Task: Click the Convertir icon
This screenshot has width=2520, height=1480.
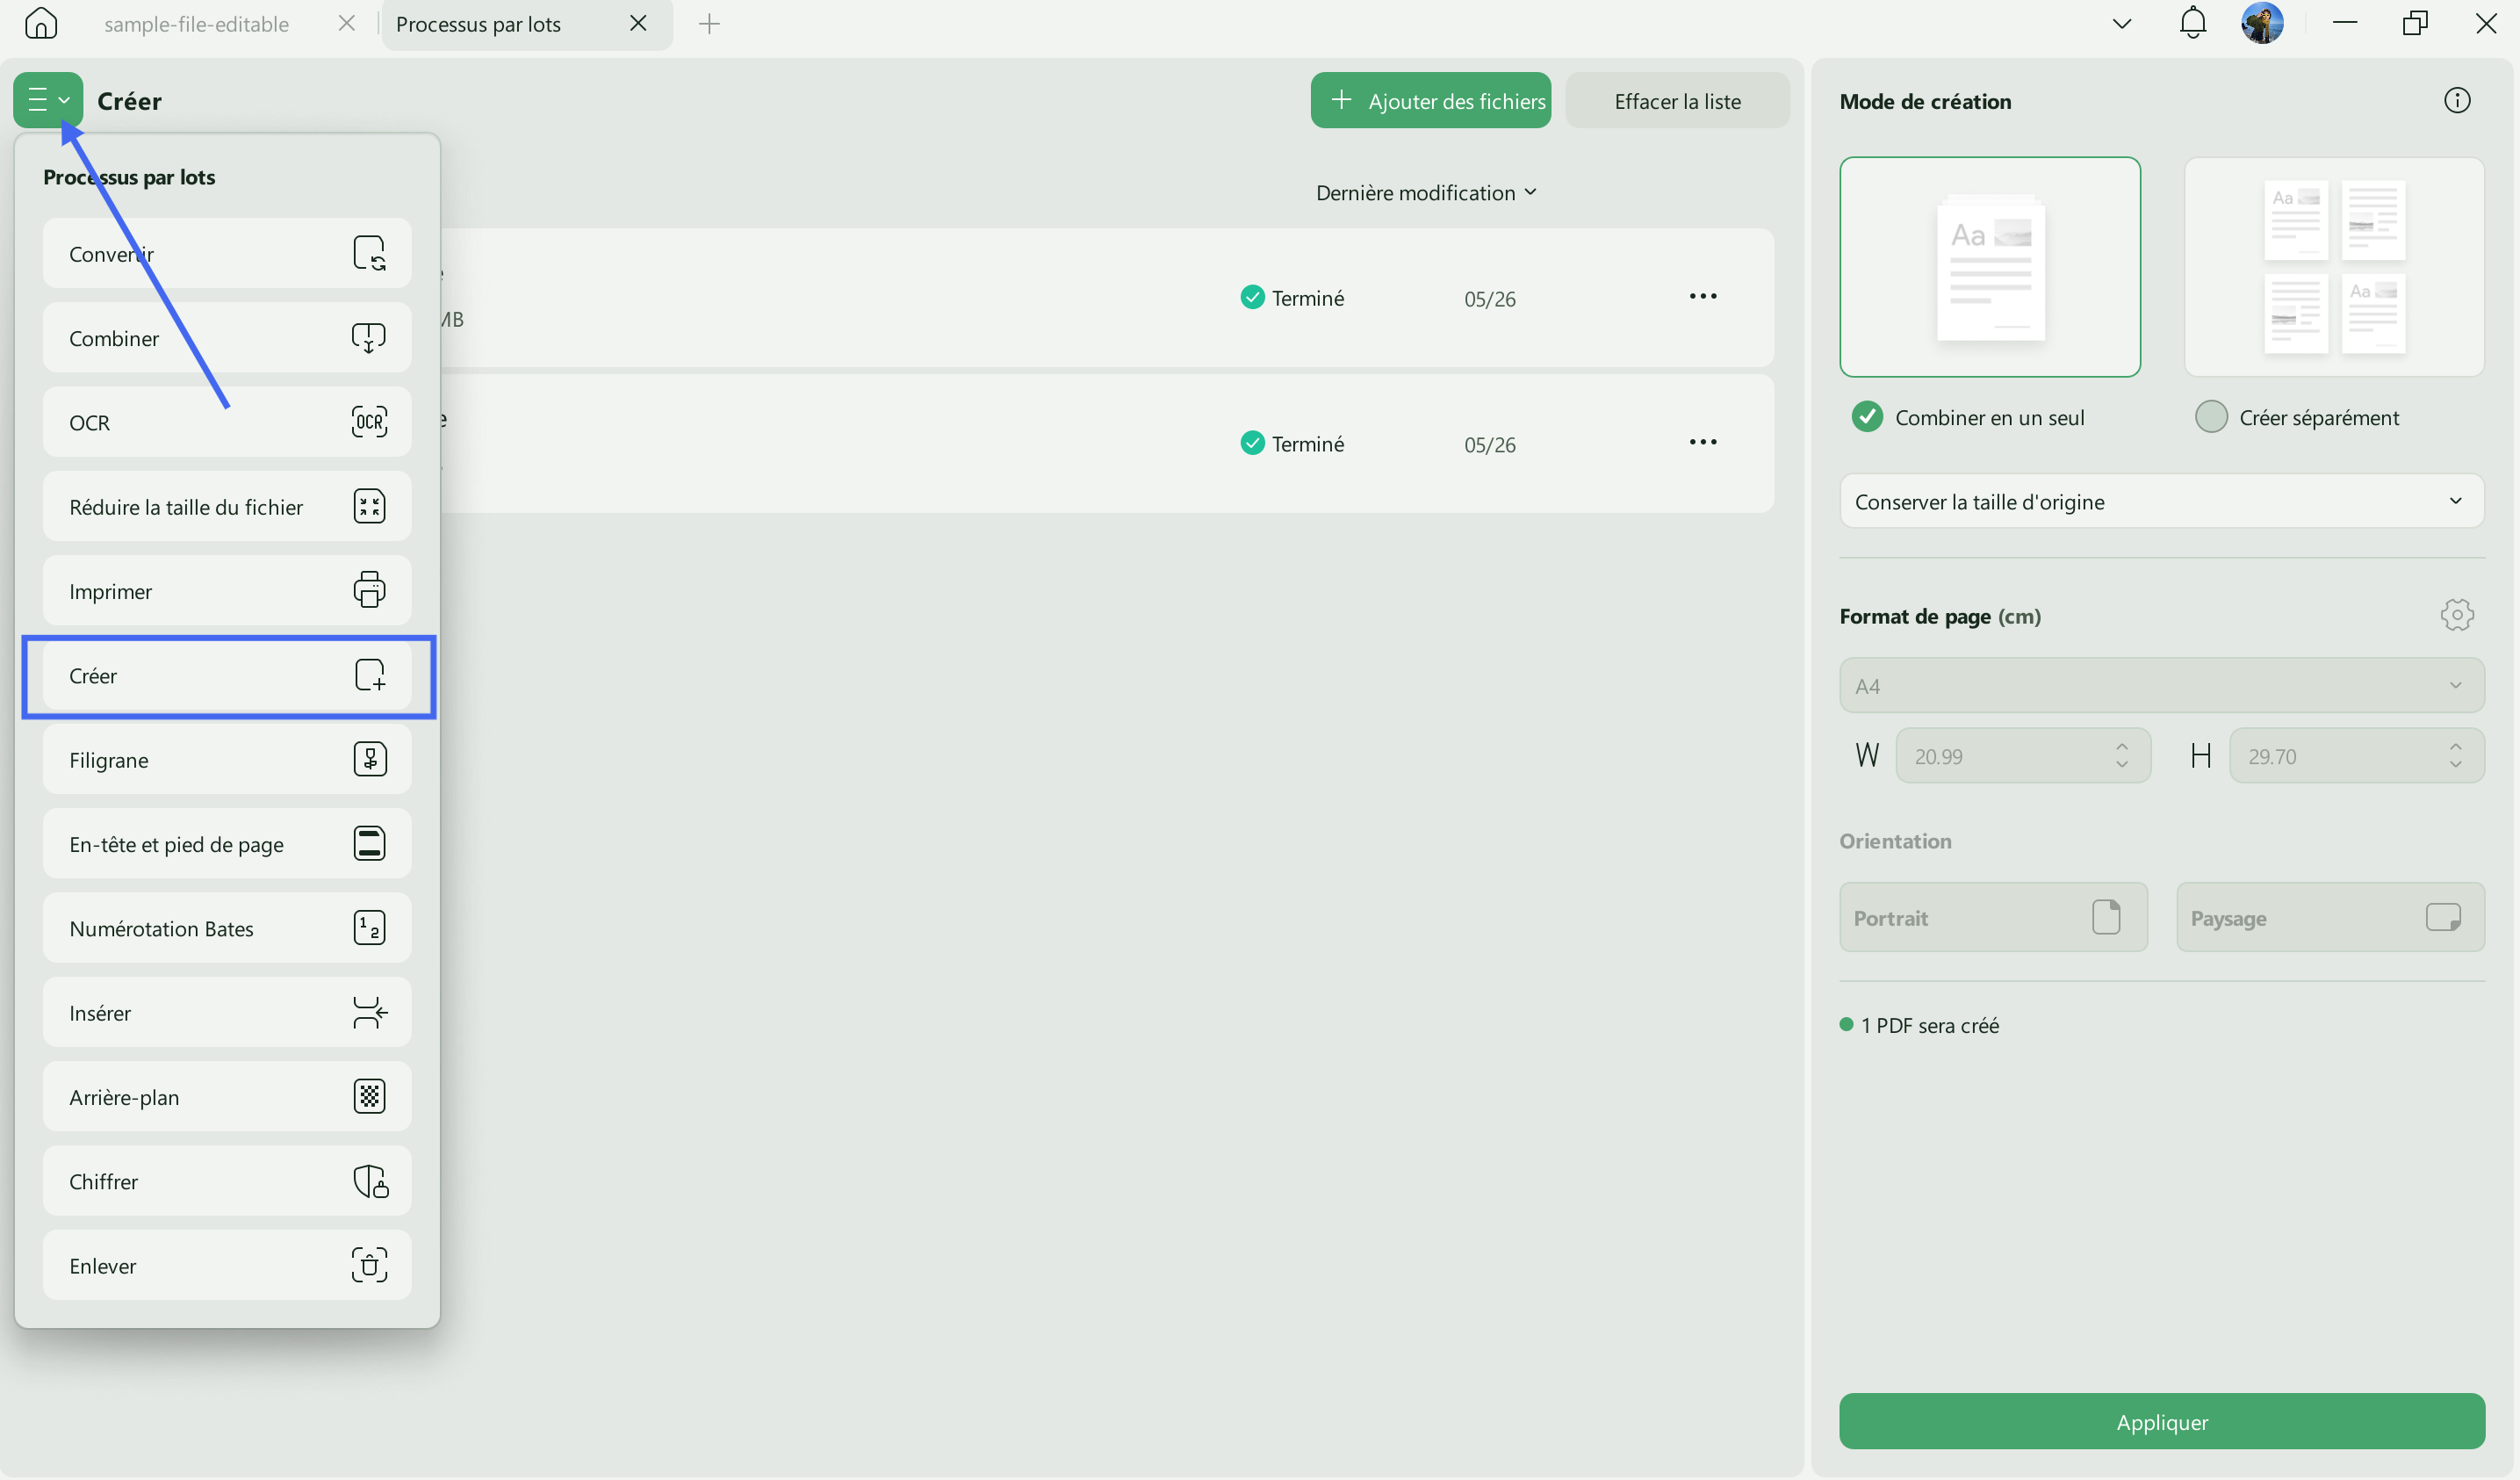Action: click(x=369, y=253)
